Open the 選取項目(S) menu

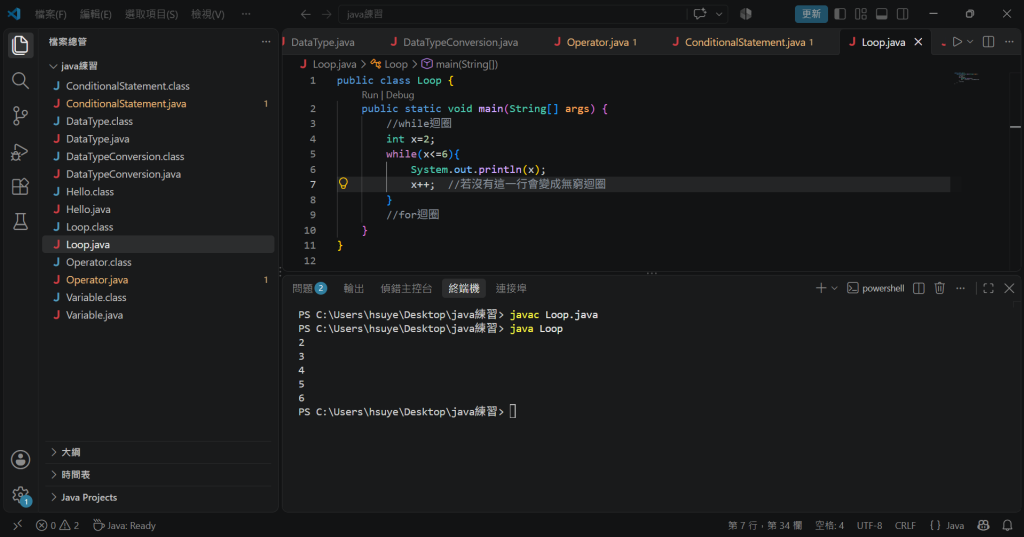152,14
